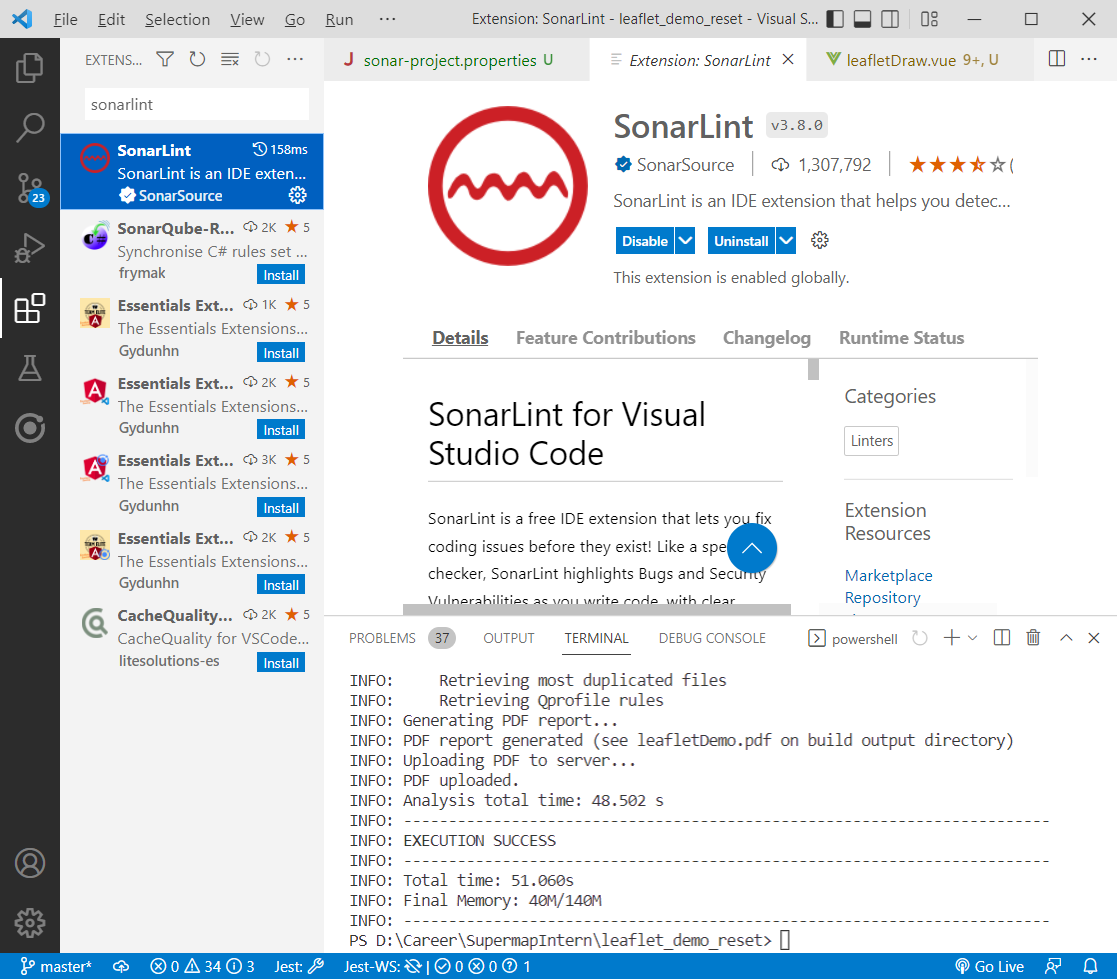
Task: Open manage gear on SonarLint list item
Action: (297, 195)
